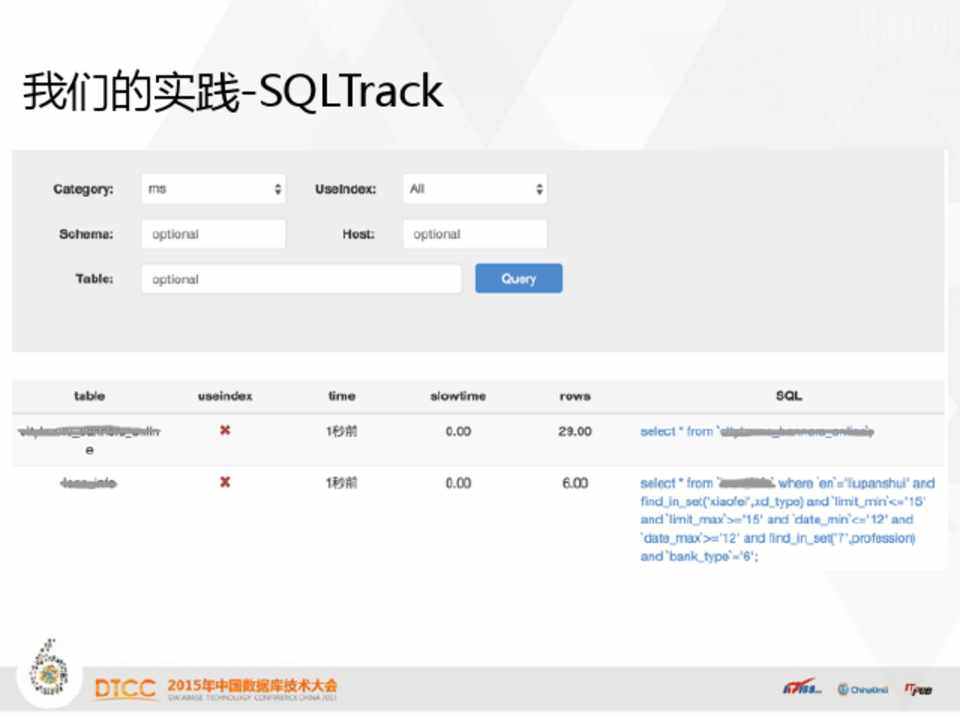960x720 pixels.
Task: Click the SQL column header
Action: pyautogui.click(x=788, y=396)
